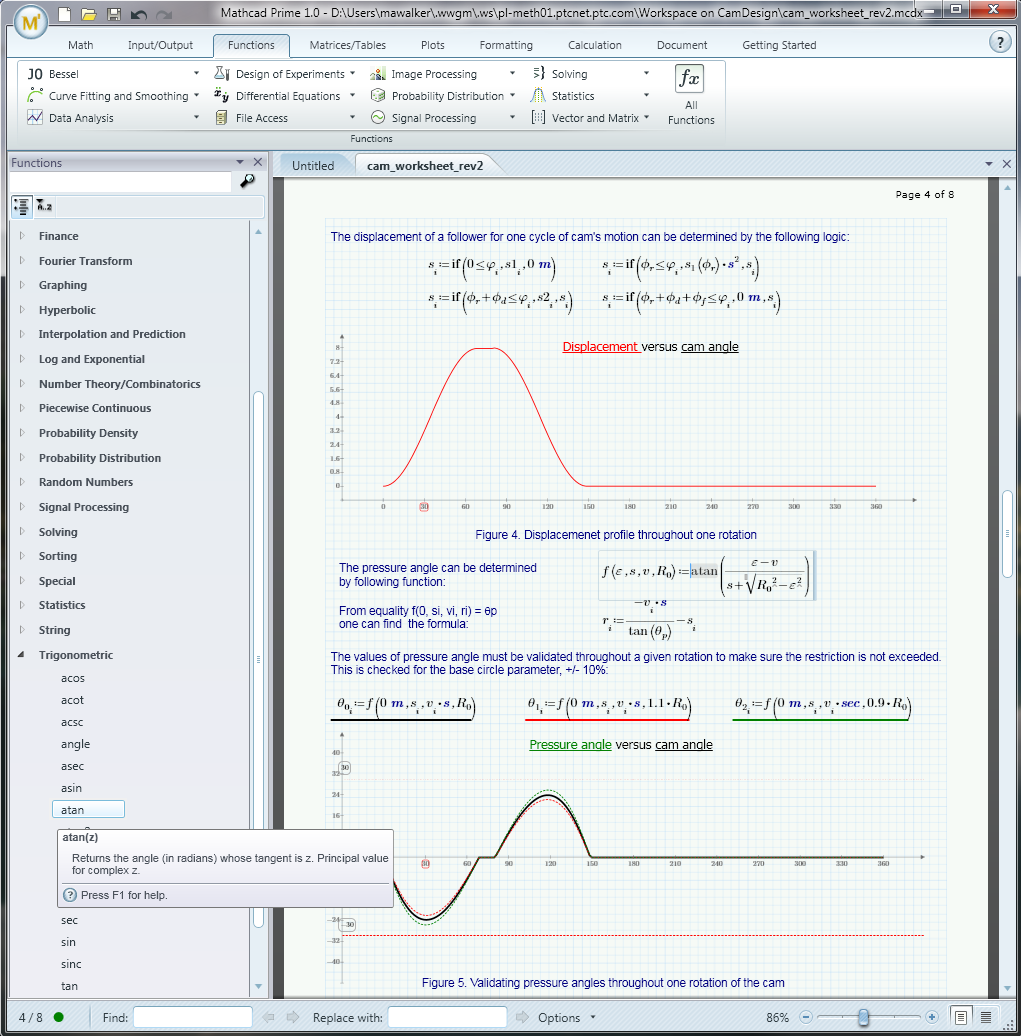The width and height of the screenshot is (1021, 1036).
Task: Collapse the Trigonometric category
Action: coord(22,655)
